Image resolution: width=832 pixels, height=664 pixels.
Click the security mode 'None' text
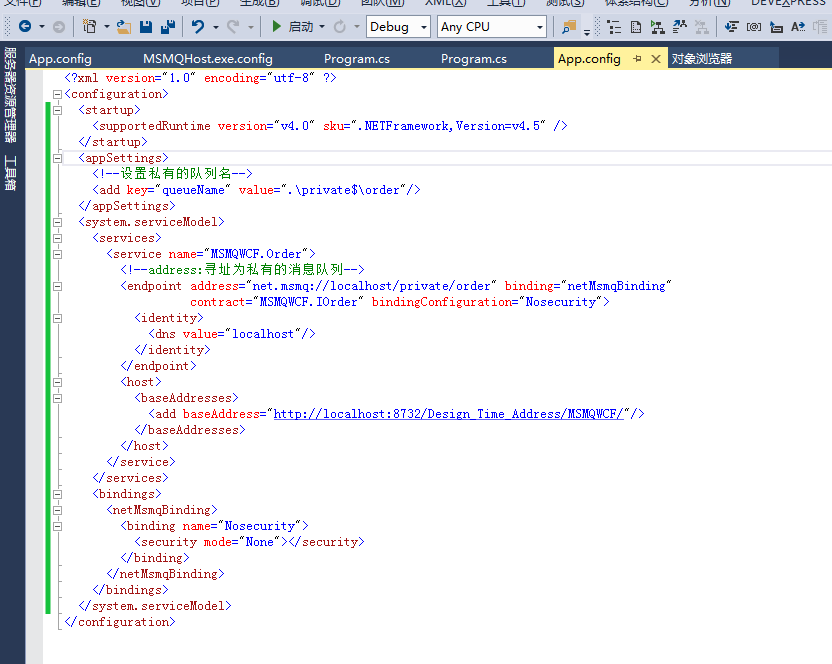pyautogui.click(x=259, y=542)
